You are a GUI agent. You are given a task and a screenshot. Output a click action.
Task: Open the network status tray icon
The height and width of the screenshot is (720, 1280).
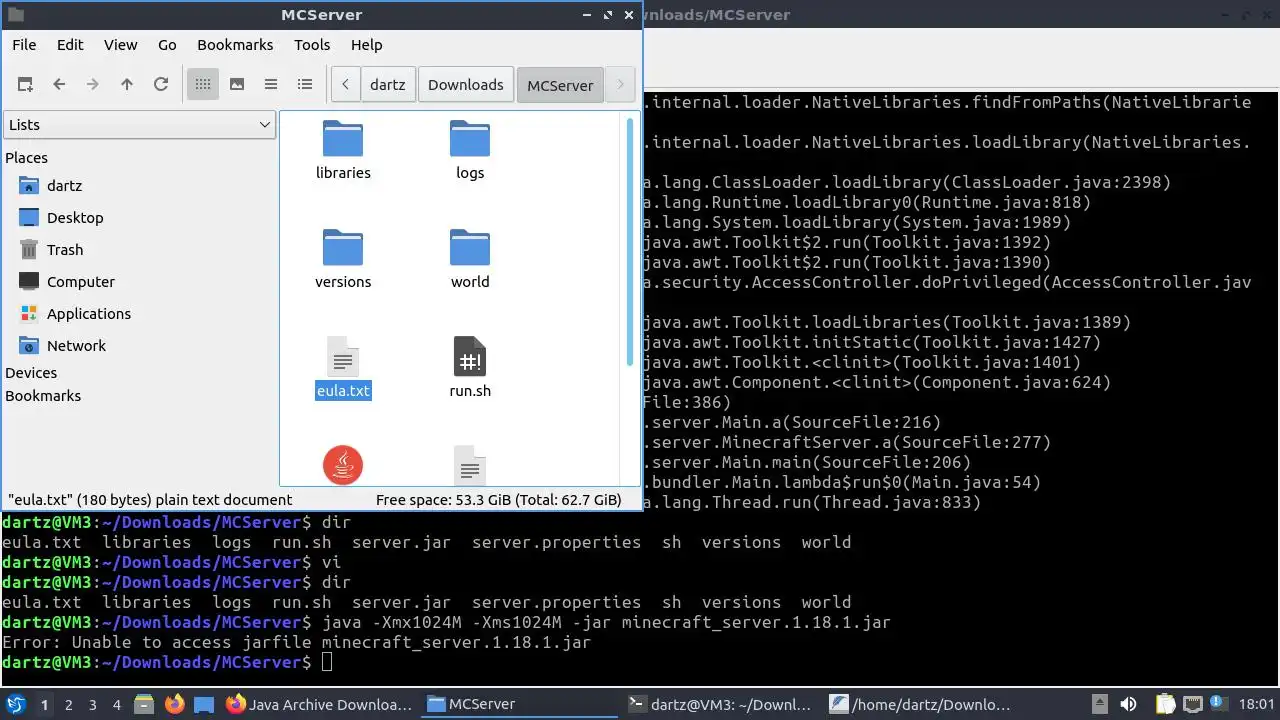click(1192, 704)
